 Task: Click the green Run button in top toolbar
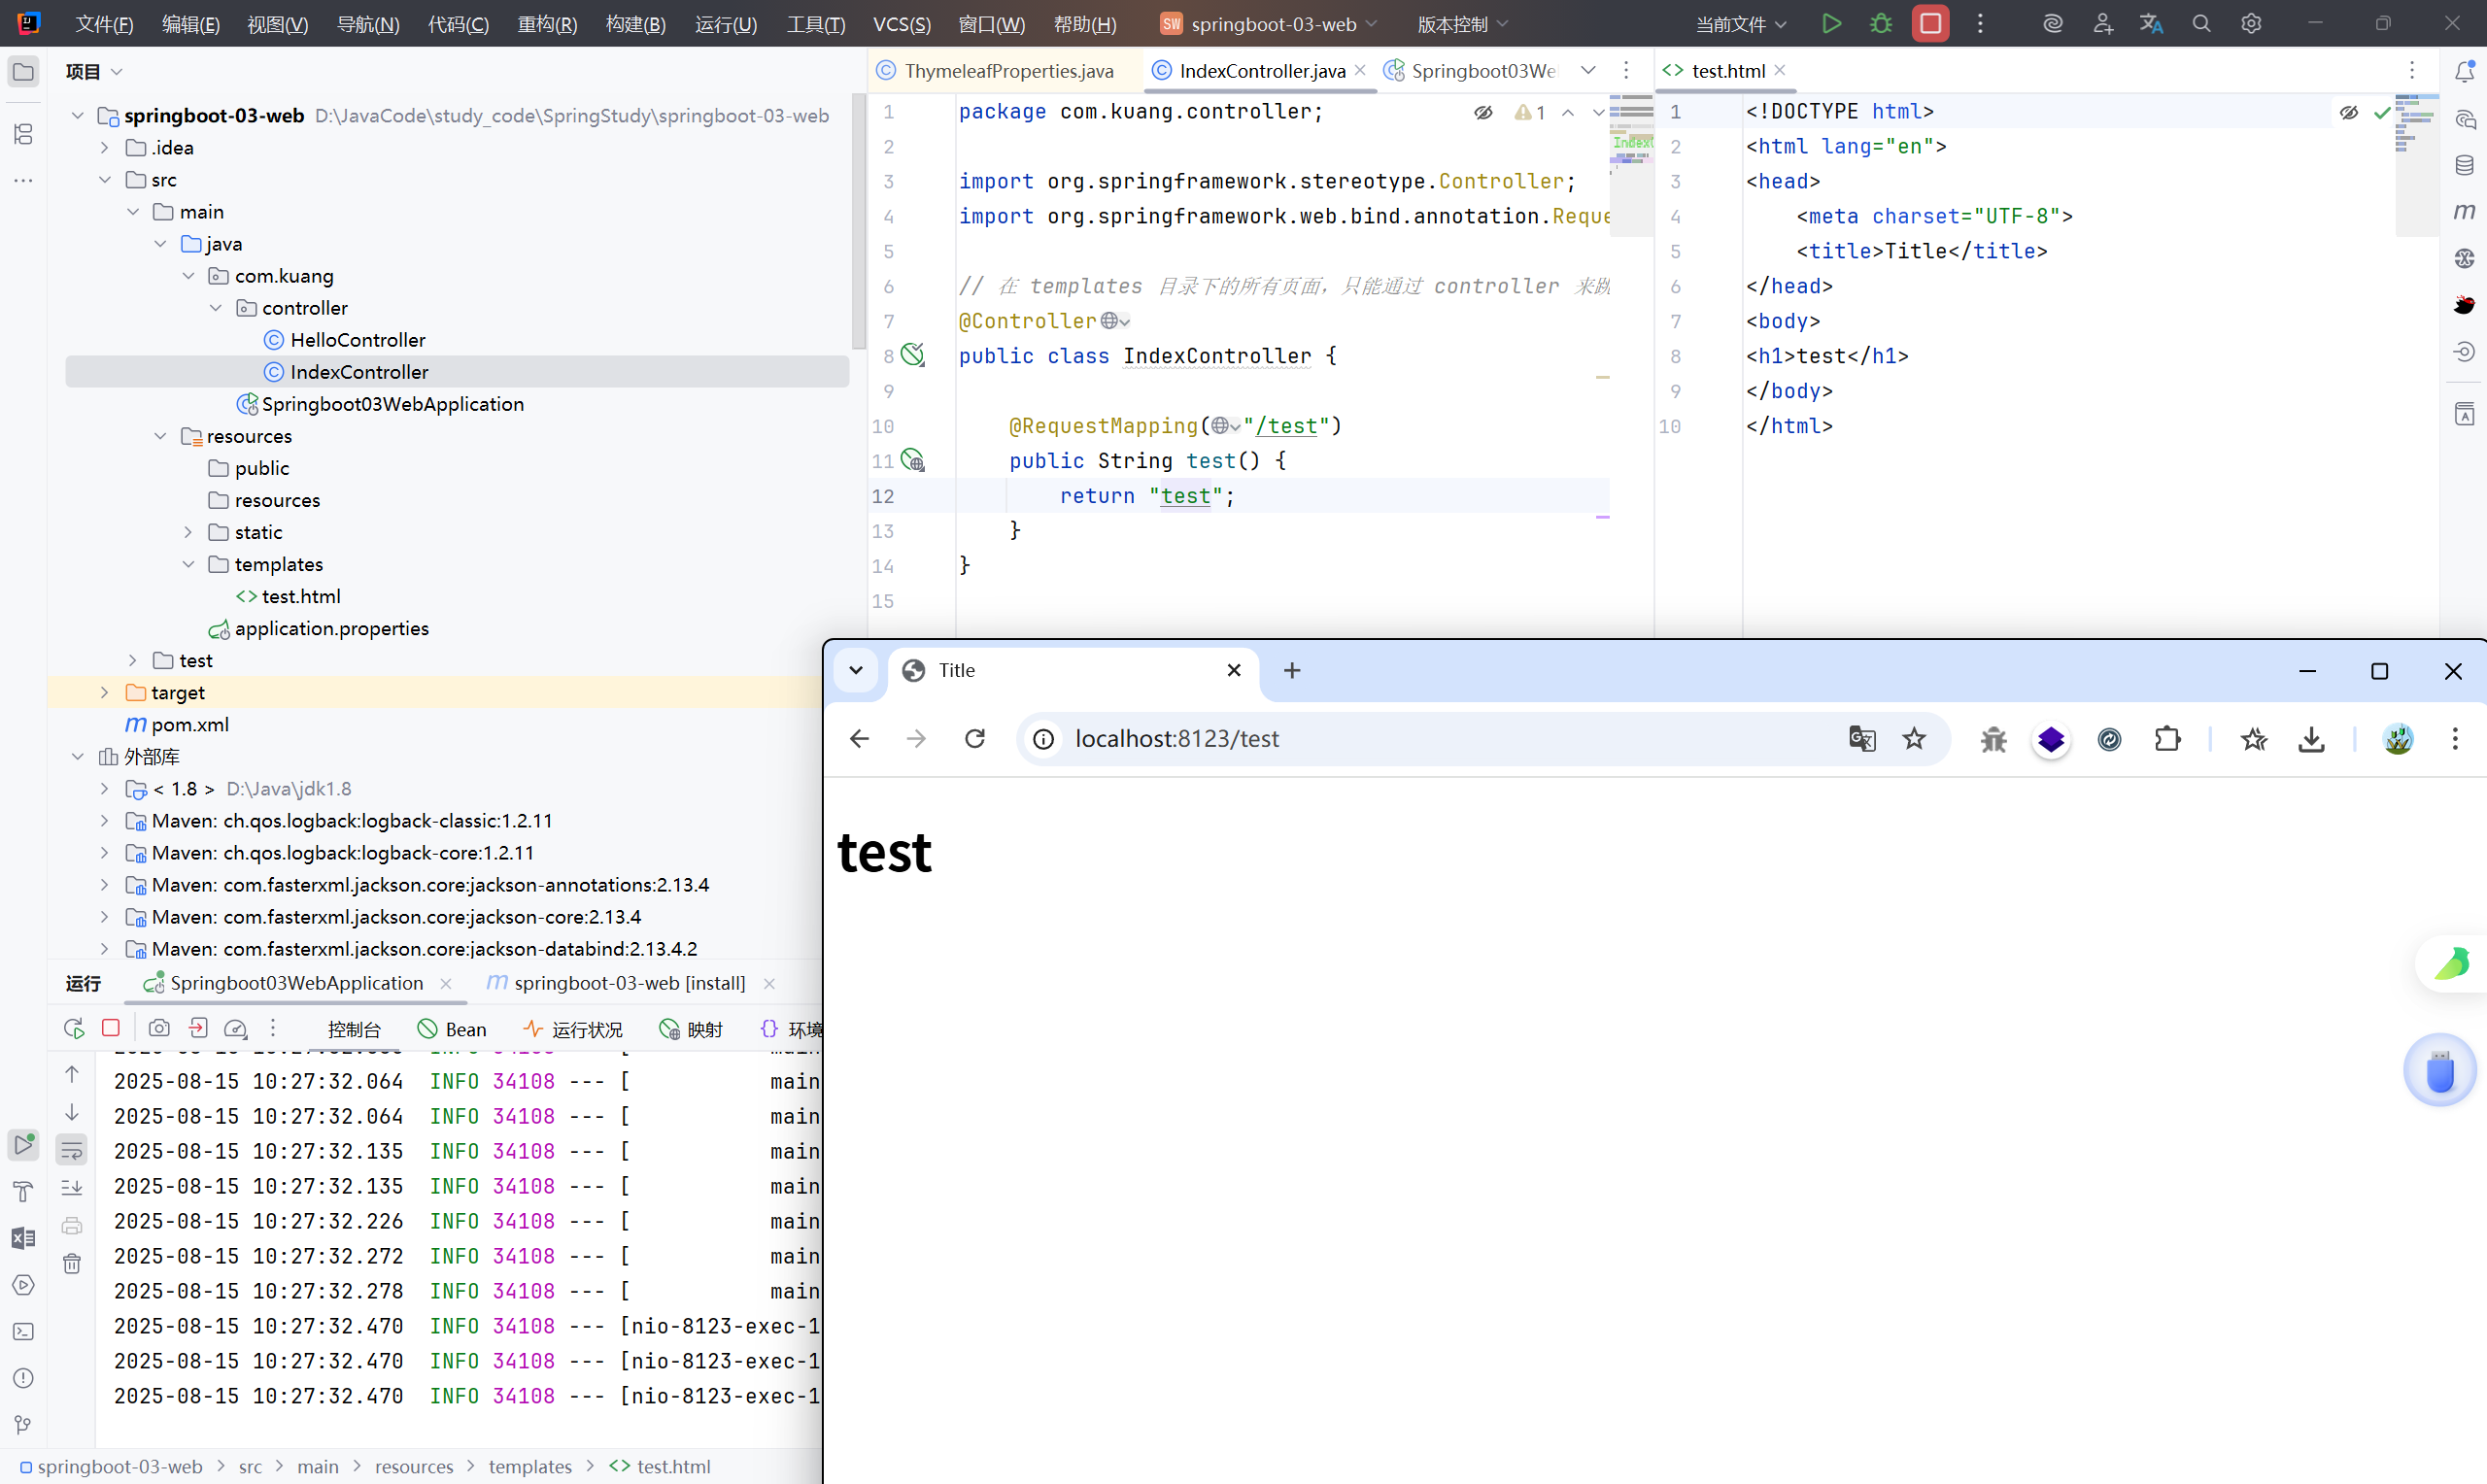(x=1831, y=24)
